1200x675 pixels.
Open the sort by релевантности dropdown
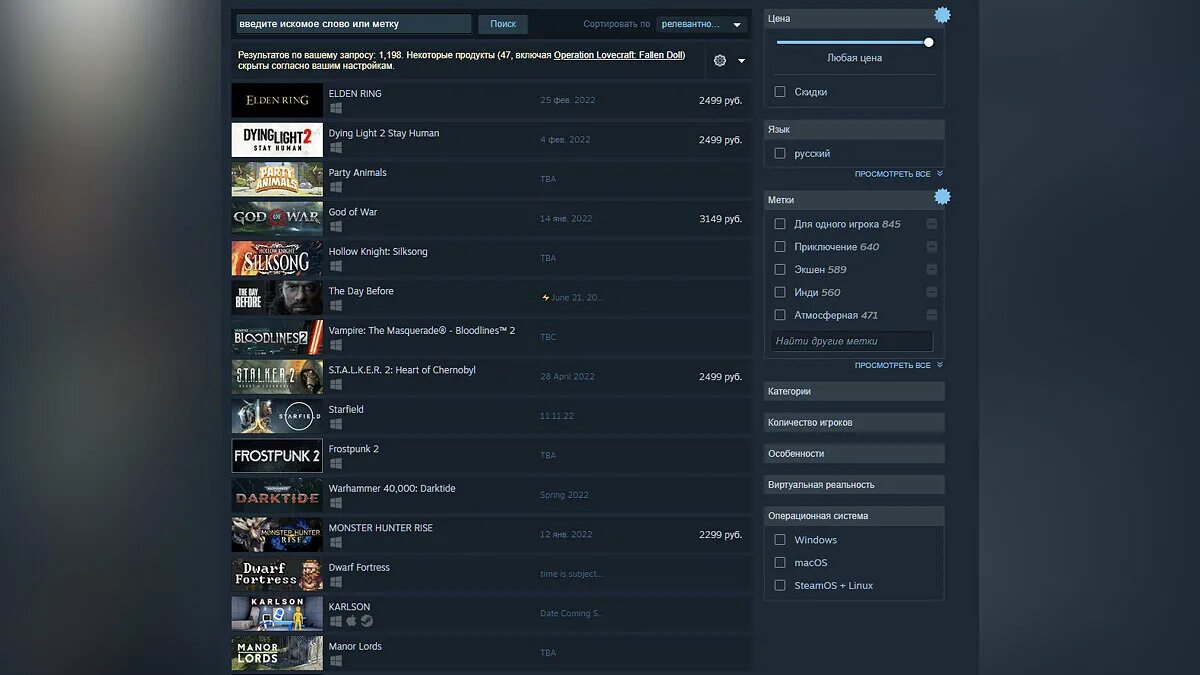point(702,24)
